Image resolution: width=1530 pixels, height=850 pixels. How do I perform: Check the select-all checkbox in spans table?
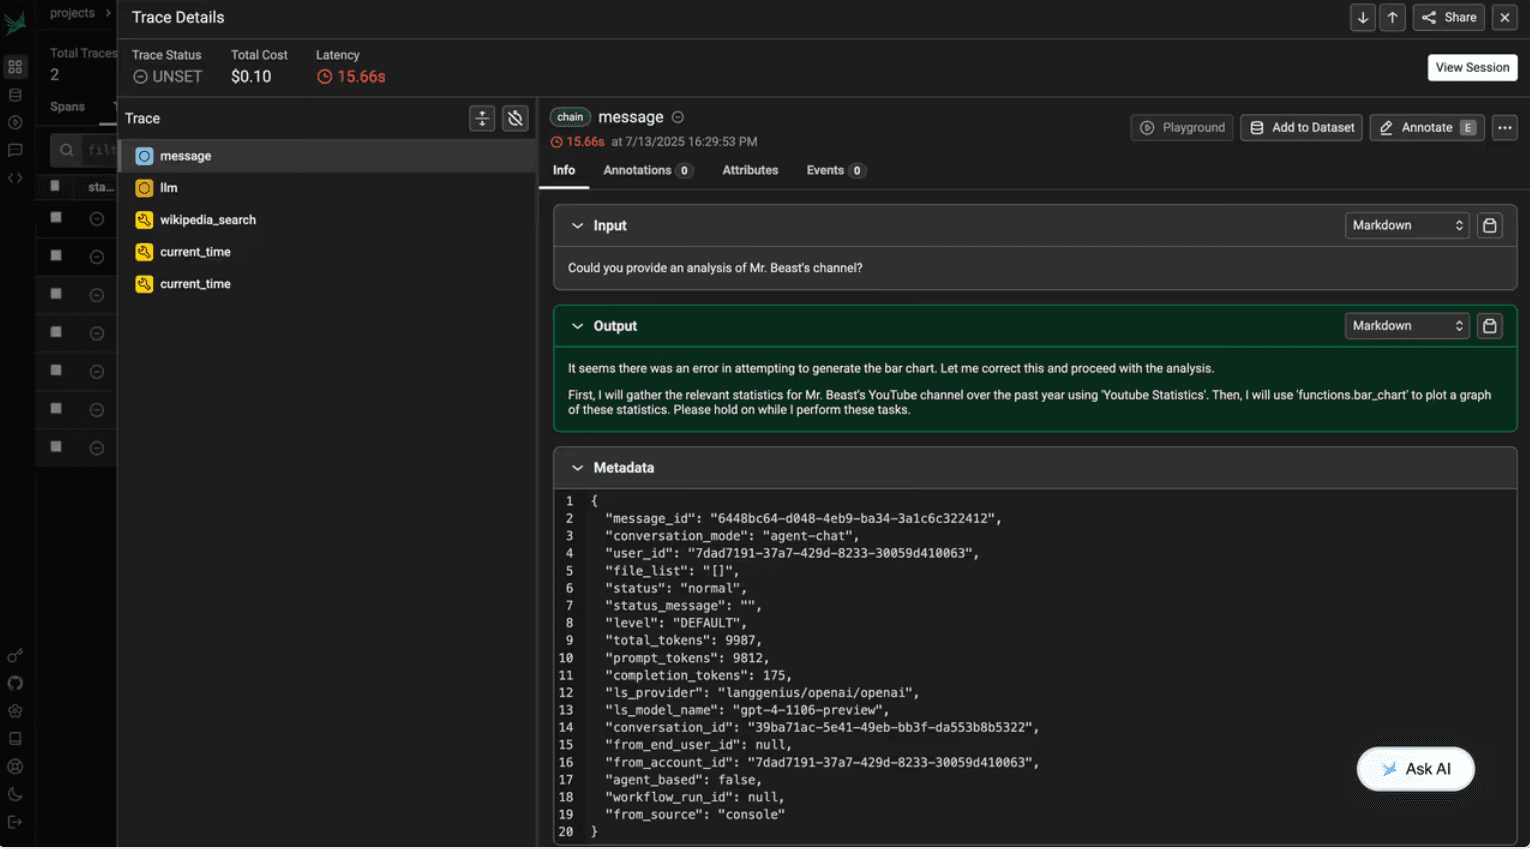coord(55,186)
